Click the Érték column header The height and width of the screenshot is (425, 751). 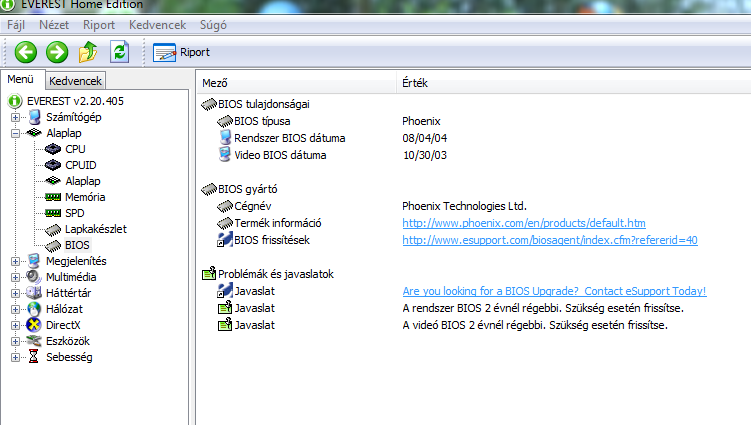[574, 83]
